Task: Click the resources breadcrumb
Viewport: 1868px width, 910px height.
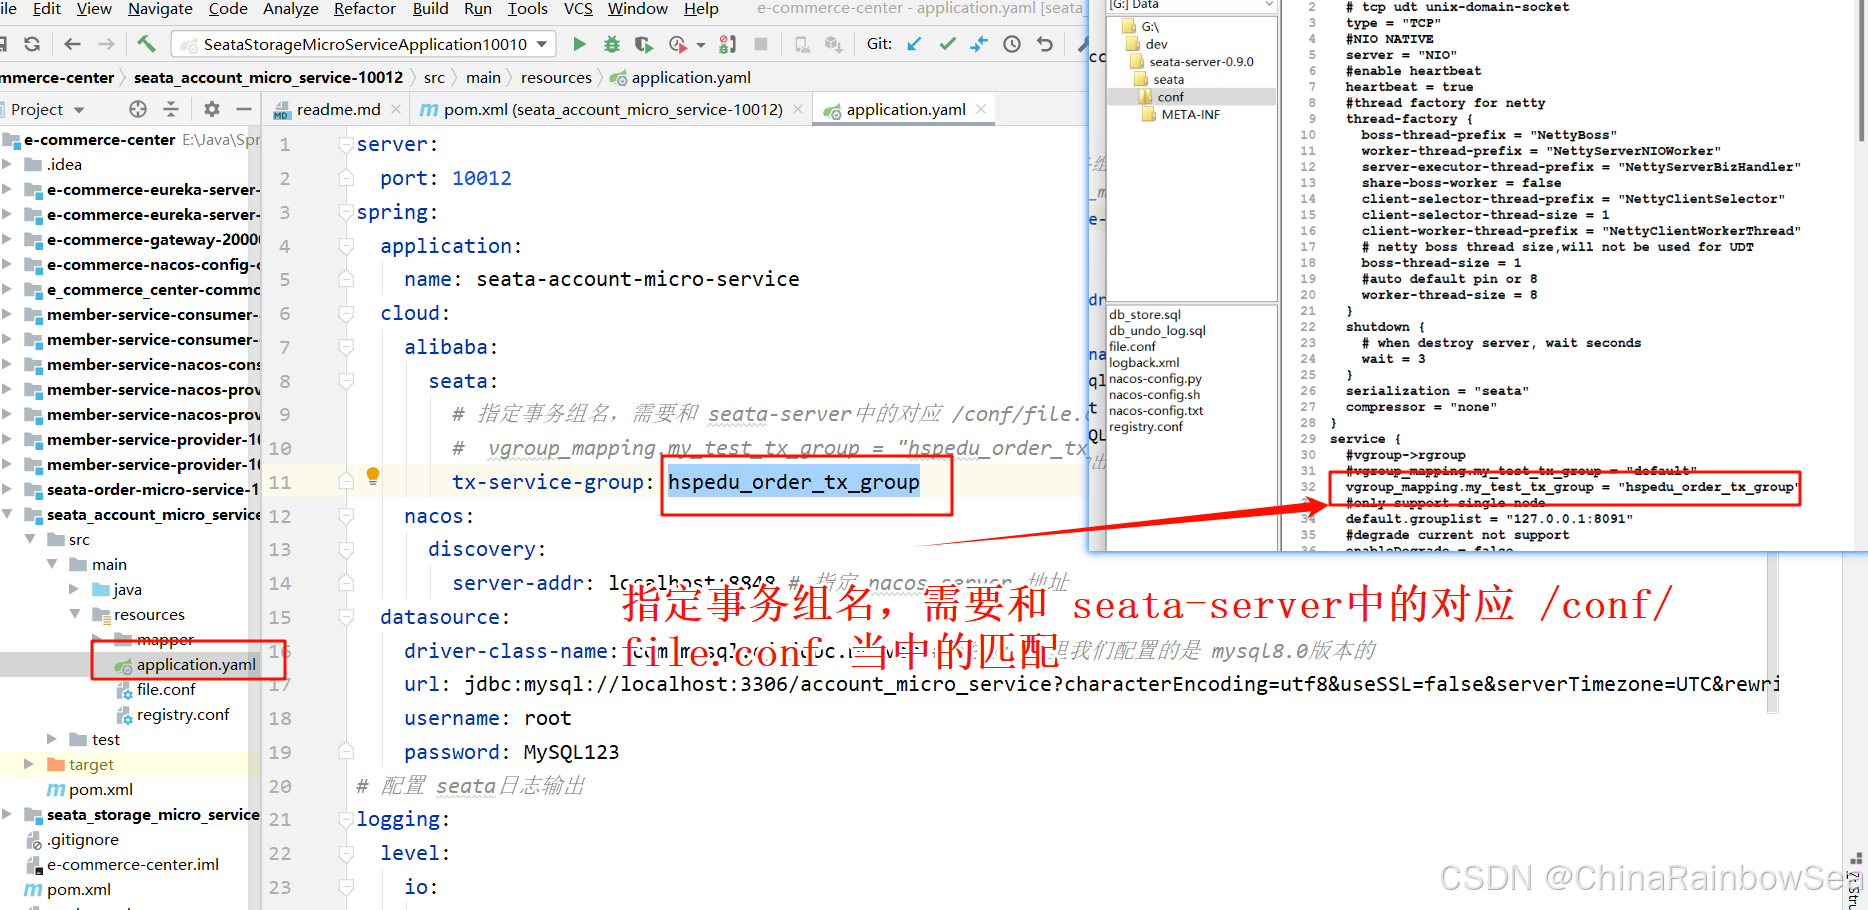Action: (x=556, y=77)
